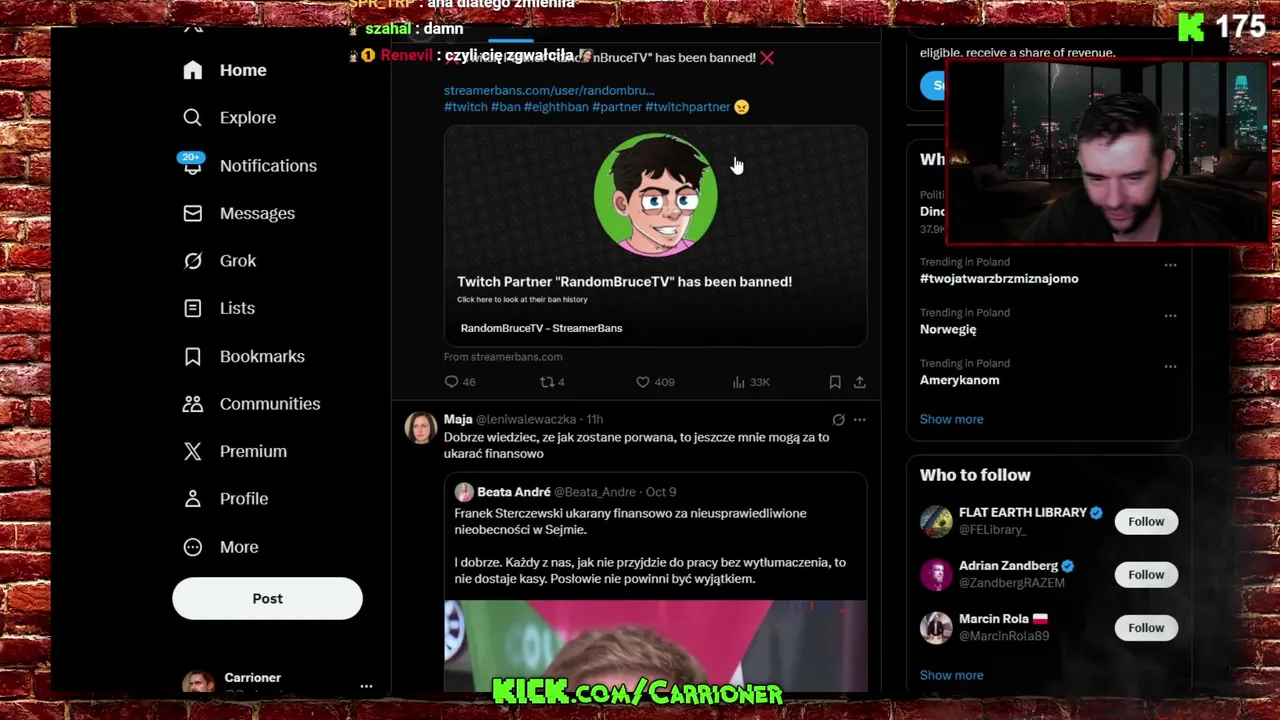1280x720 pixels.
Task: Open @leniwalewaczka handle on Maja's post
Action: click(526, 420)
